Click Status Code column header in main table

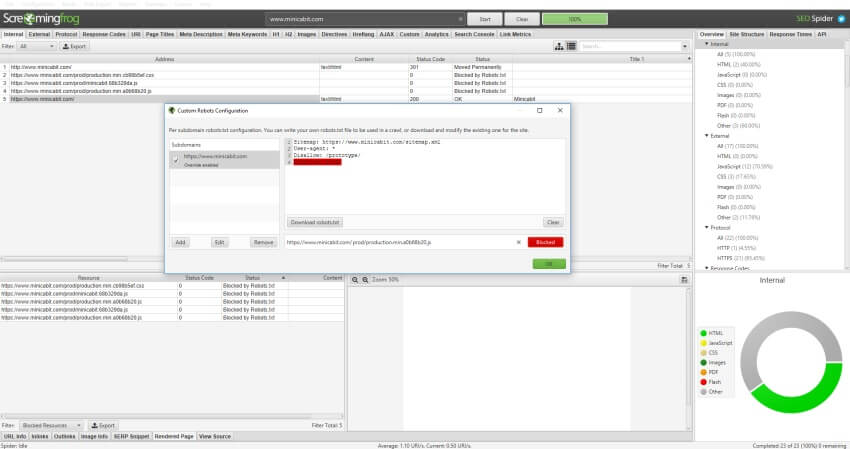coord(430,59)
